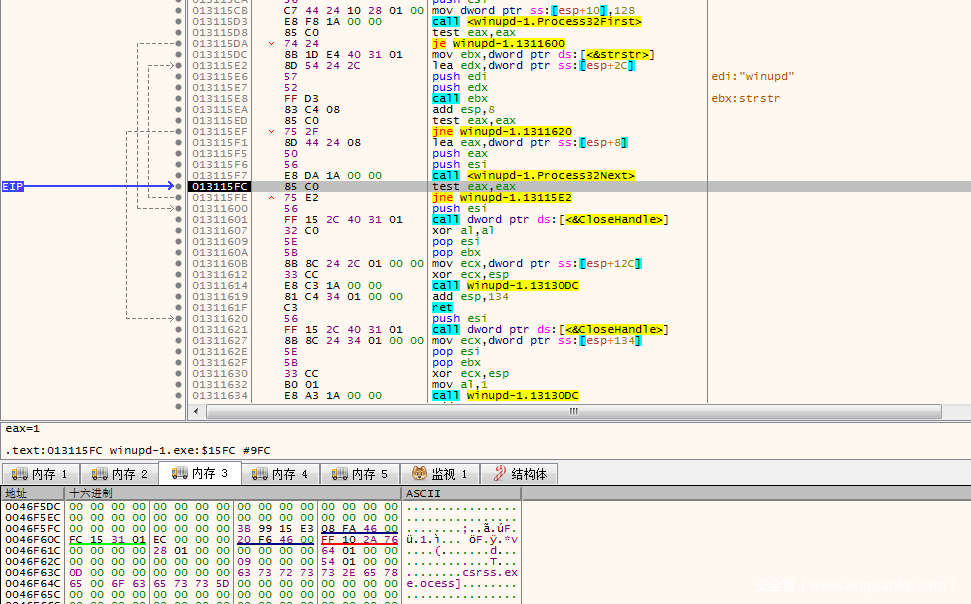Select the ret instruction at 0131161F
Screen dimensions: 971x604
tap(442, 307)
